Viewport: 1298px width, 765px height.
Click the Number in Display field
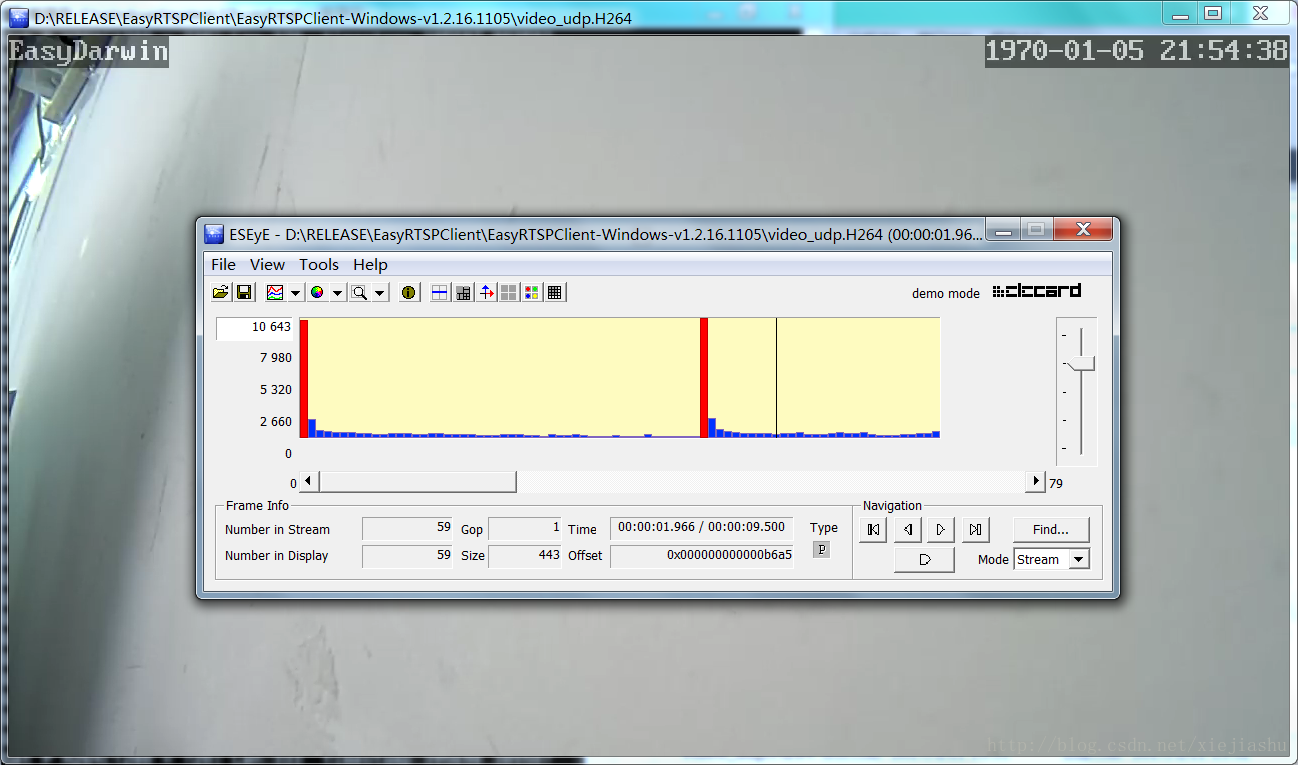[407, 555]
